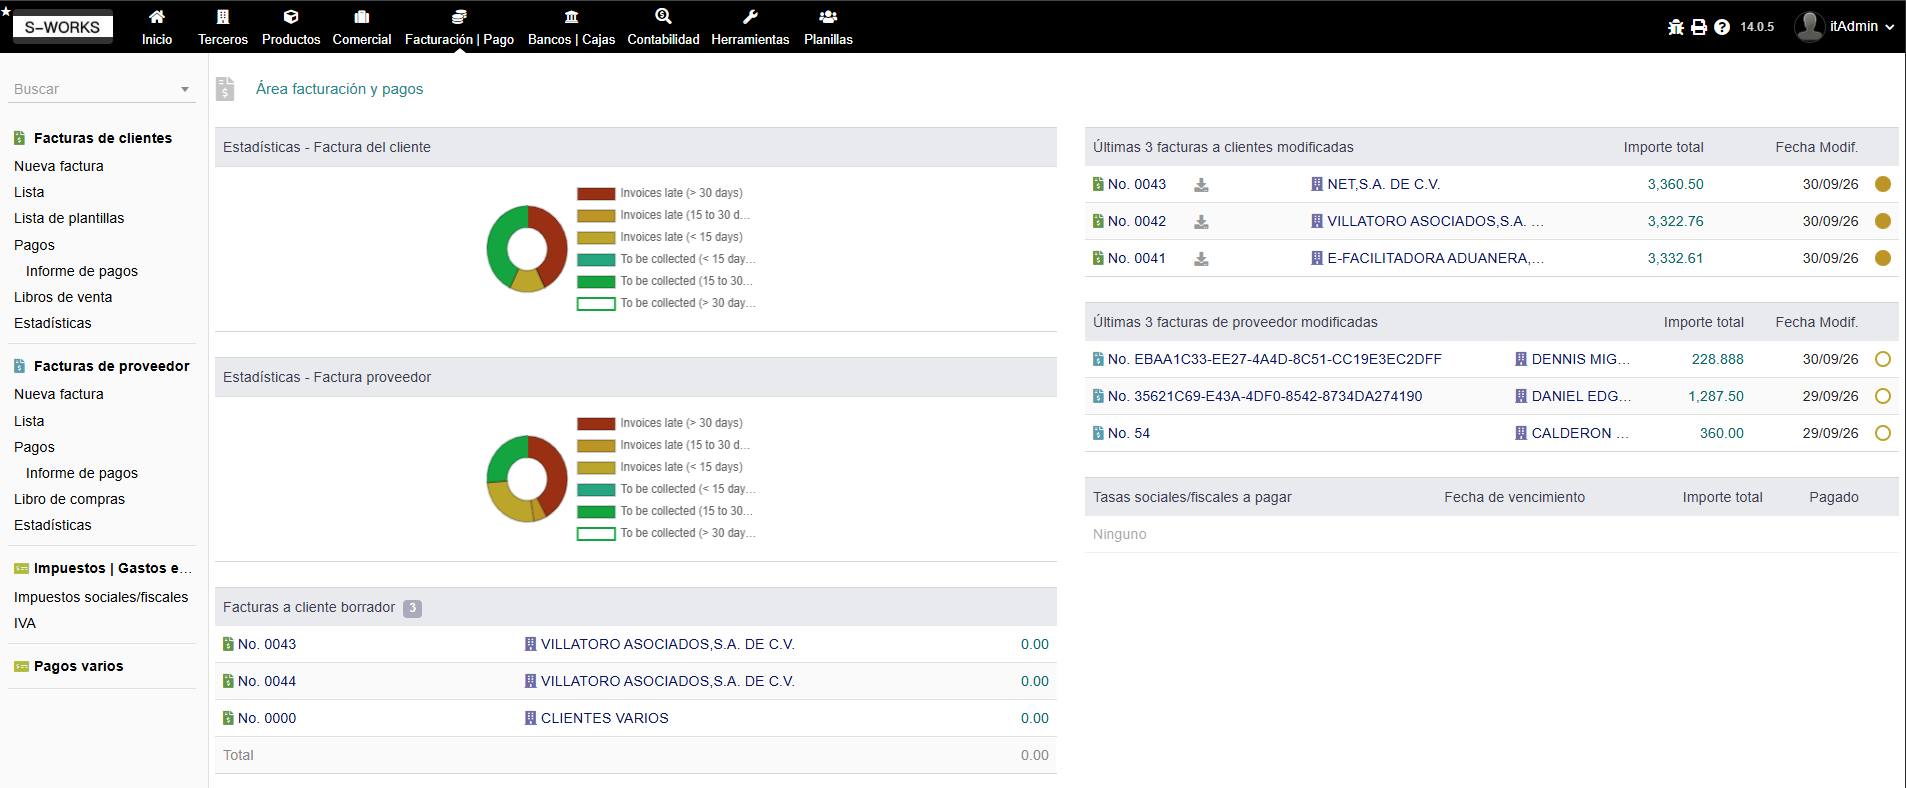Open the IVA sidebar link
The image size is (1906, 788).
pos(25,623)
